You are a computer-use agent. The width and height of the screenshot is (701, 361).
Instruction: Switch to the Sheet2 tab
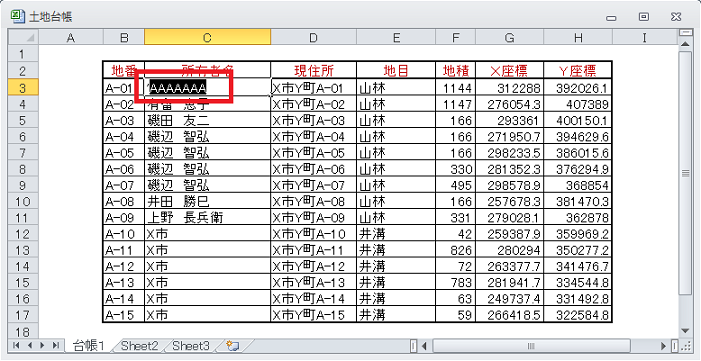coord(139,345)
